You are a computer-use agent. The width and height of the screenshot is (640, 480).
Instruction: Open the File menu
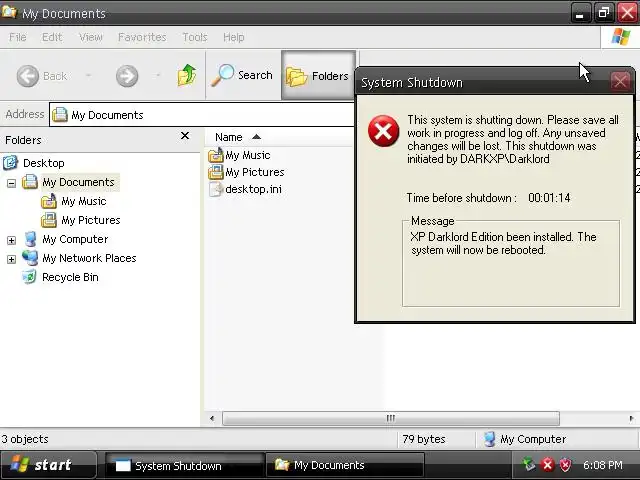coord(18,37)
